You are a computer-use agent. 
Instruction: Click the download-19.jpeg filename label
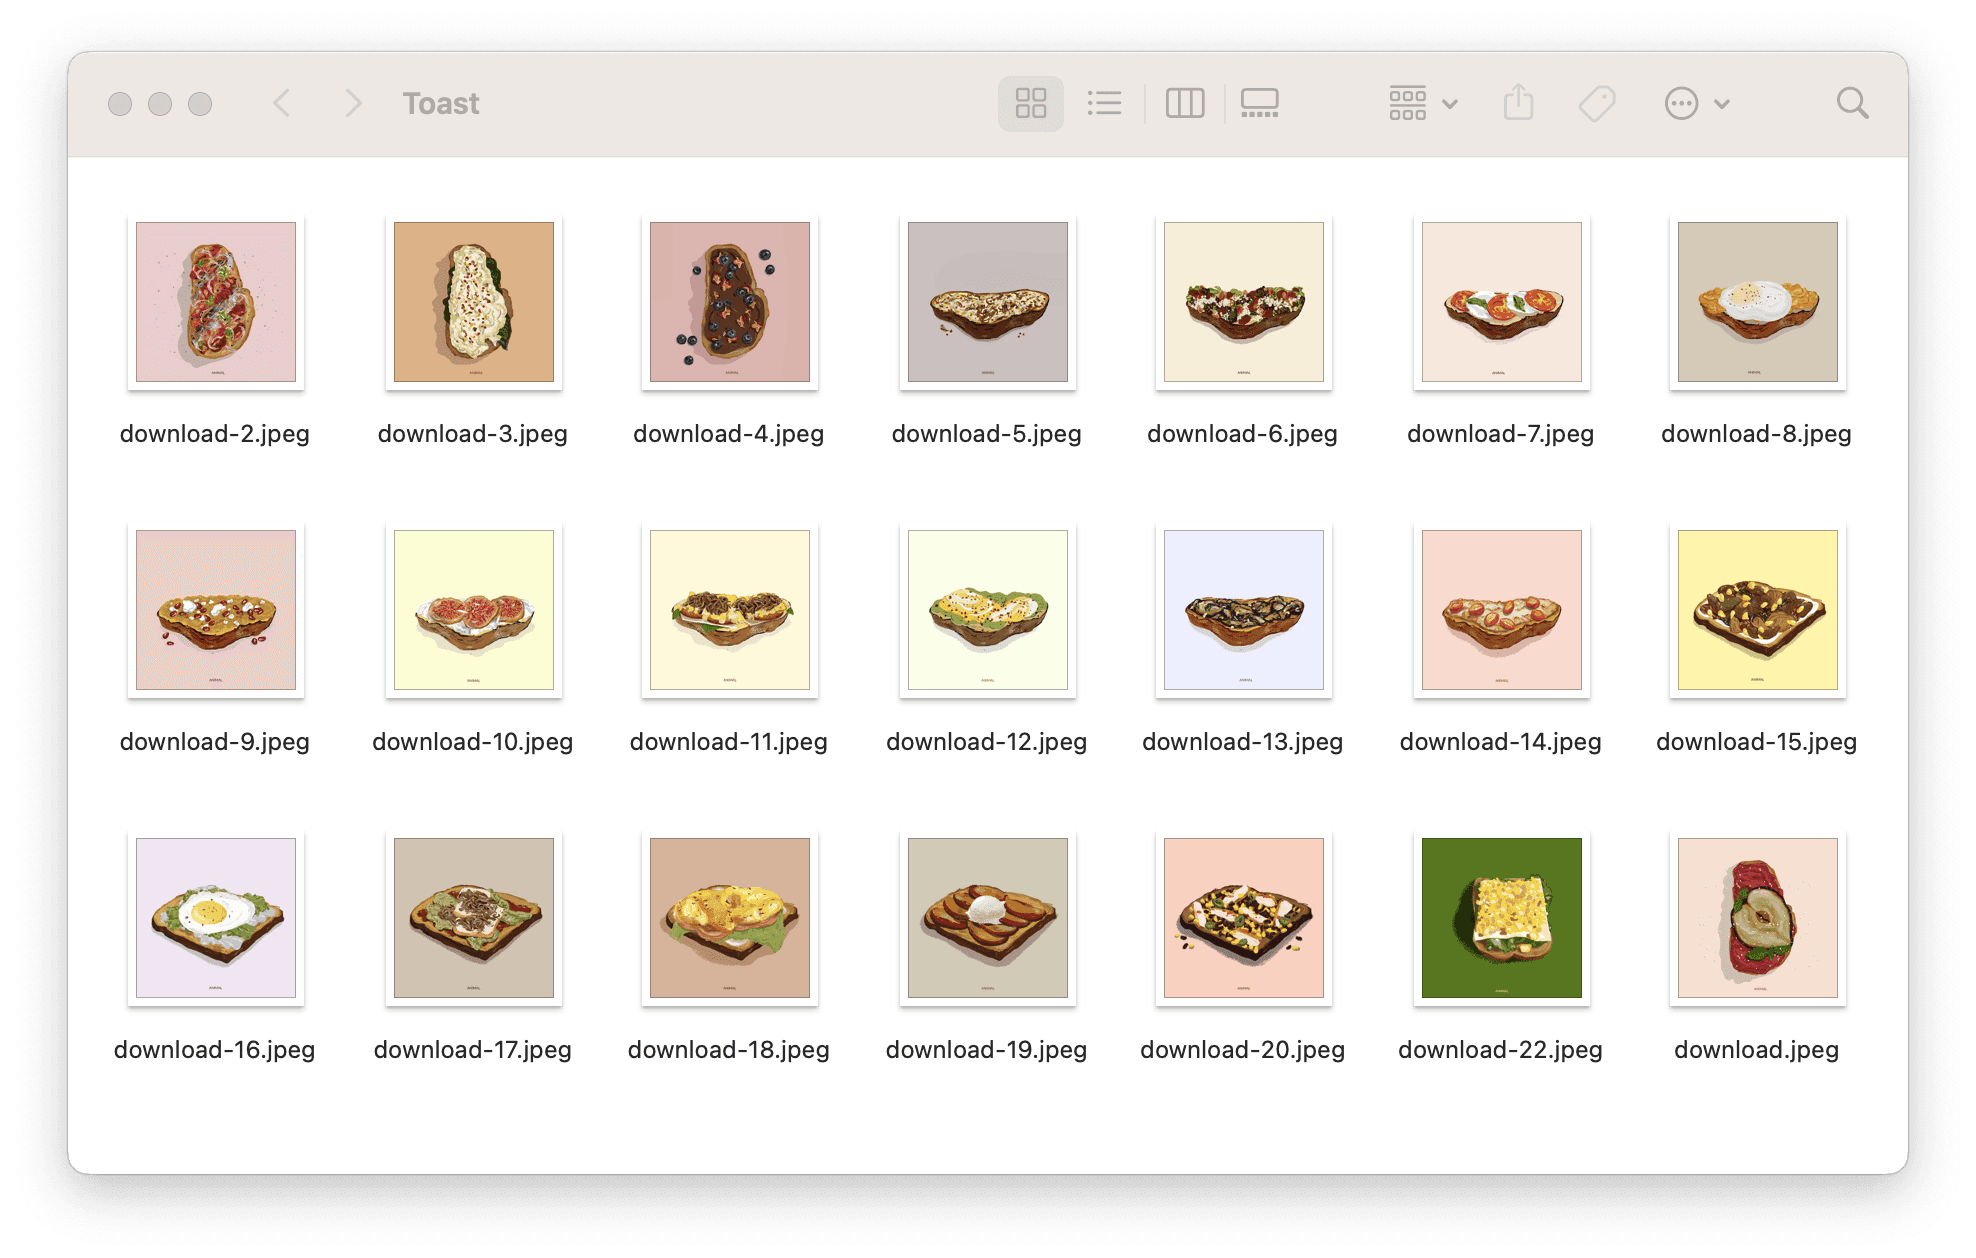[x=986, y=1050]
